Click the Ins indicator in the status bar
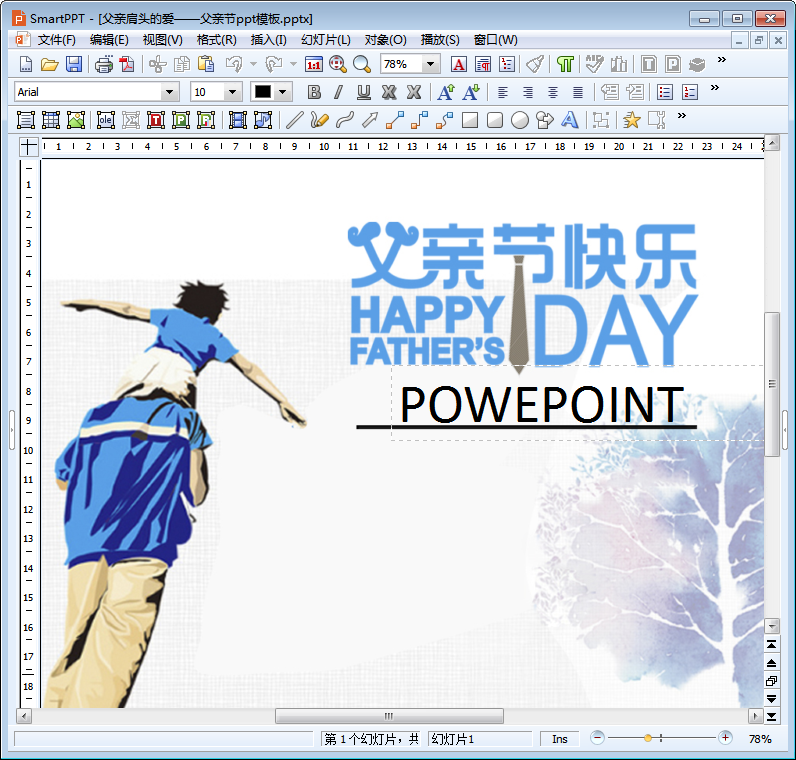 [x=559, y=739]
